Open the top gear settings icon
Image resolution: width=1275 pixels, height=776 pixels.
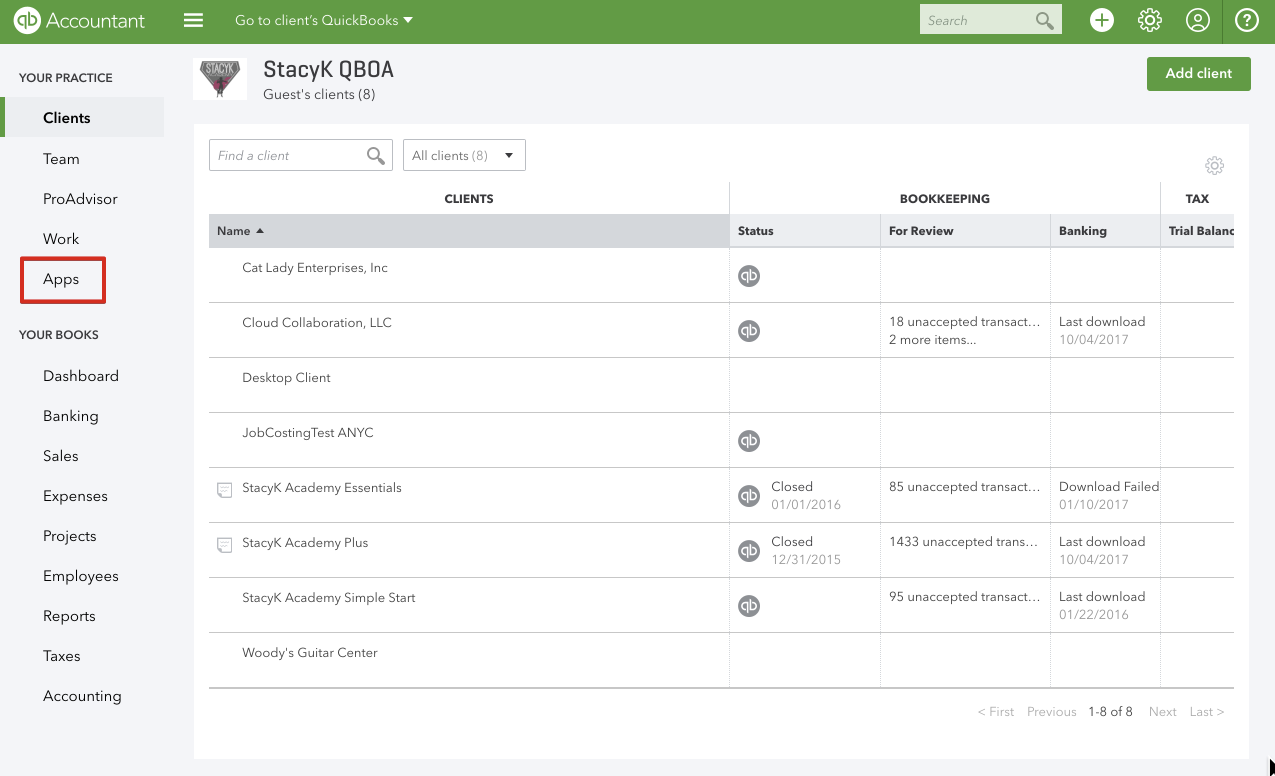pos(1150,21)
